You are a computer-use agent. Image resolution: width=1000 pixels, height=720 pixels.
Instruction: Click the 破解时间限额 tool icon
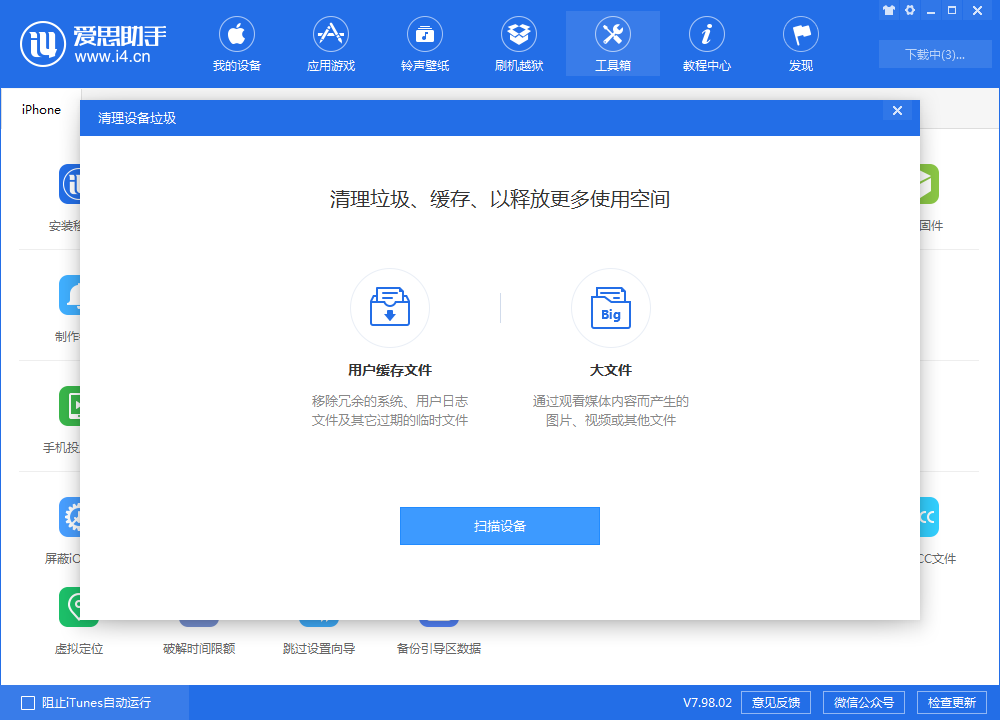point(199,620)
